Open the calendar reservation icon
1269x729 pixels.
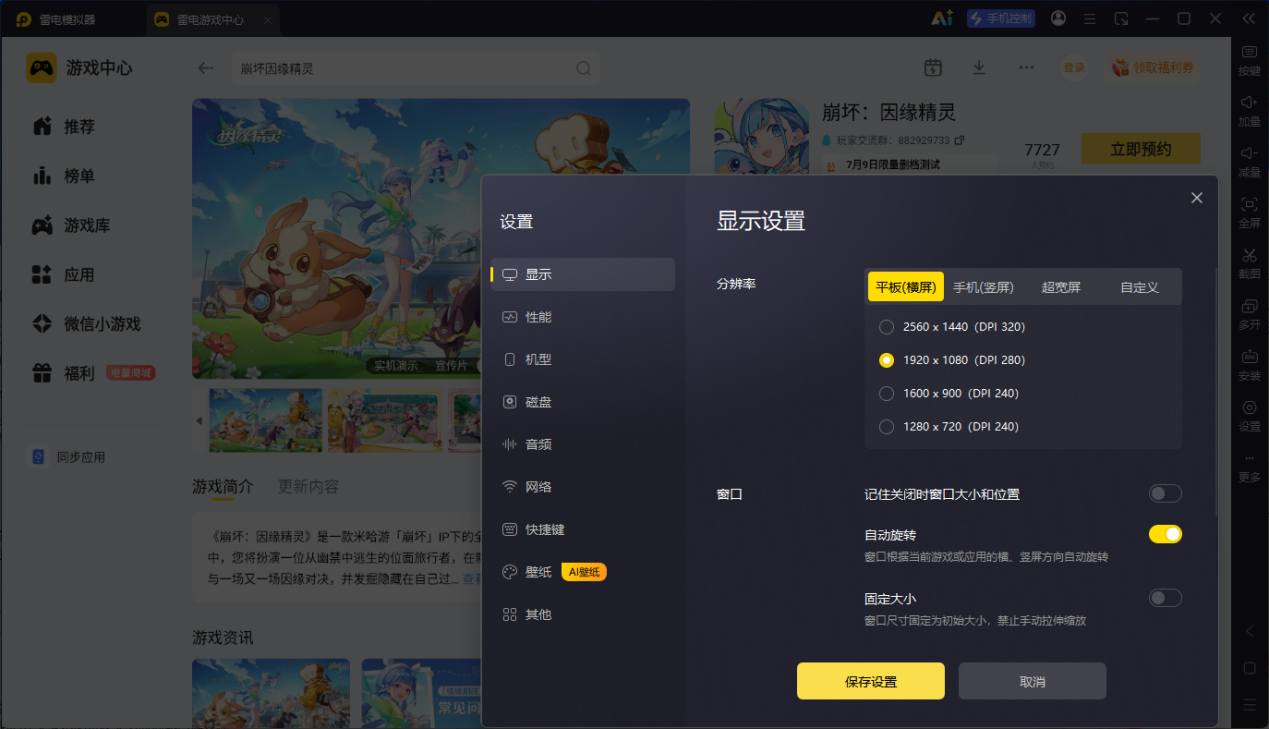933,67
